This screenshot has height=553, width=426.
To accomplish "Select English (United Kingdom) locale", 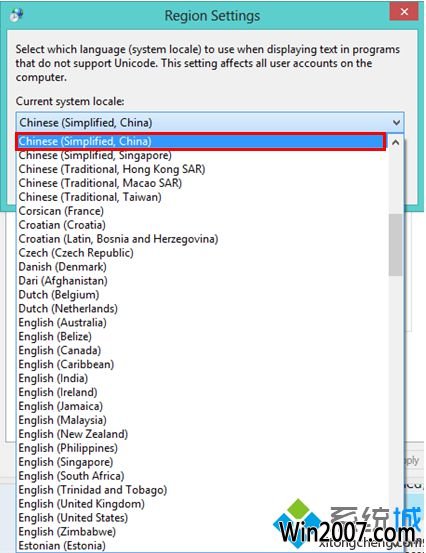I will [201, 504].
